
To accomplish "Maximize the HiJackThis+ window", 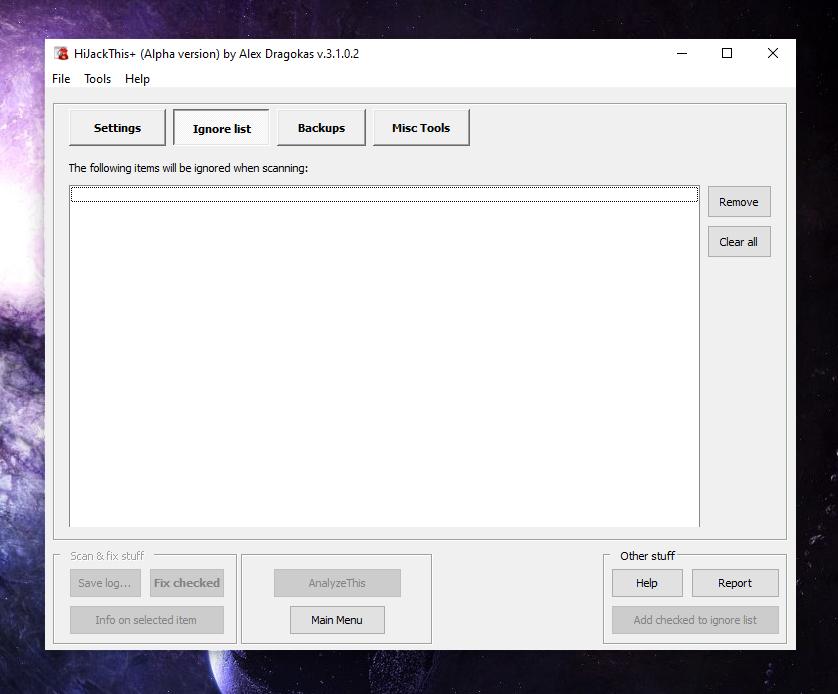I will 727,53.
